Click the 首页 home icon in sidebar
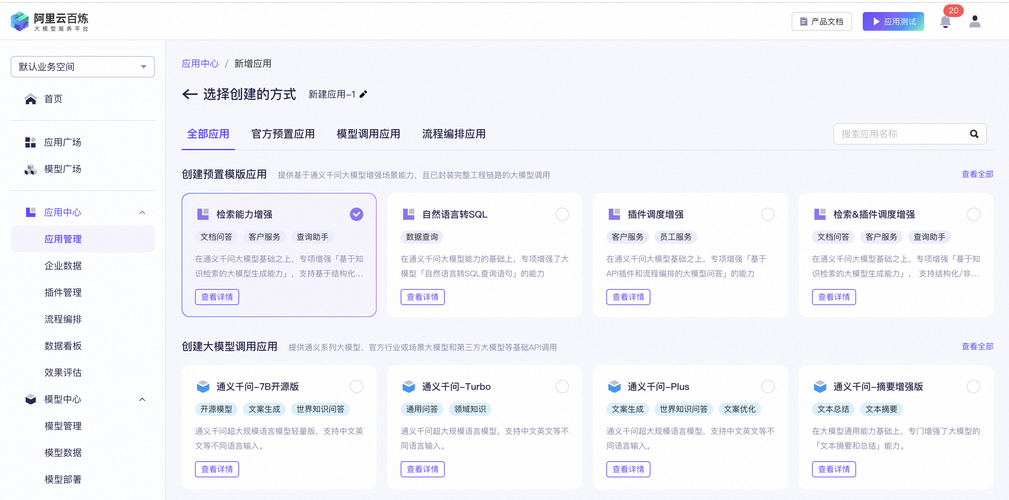 (x=30, y=99)
